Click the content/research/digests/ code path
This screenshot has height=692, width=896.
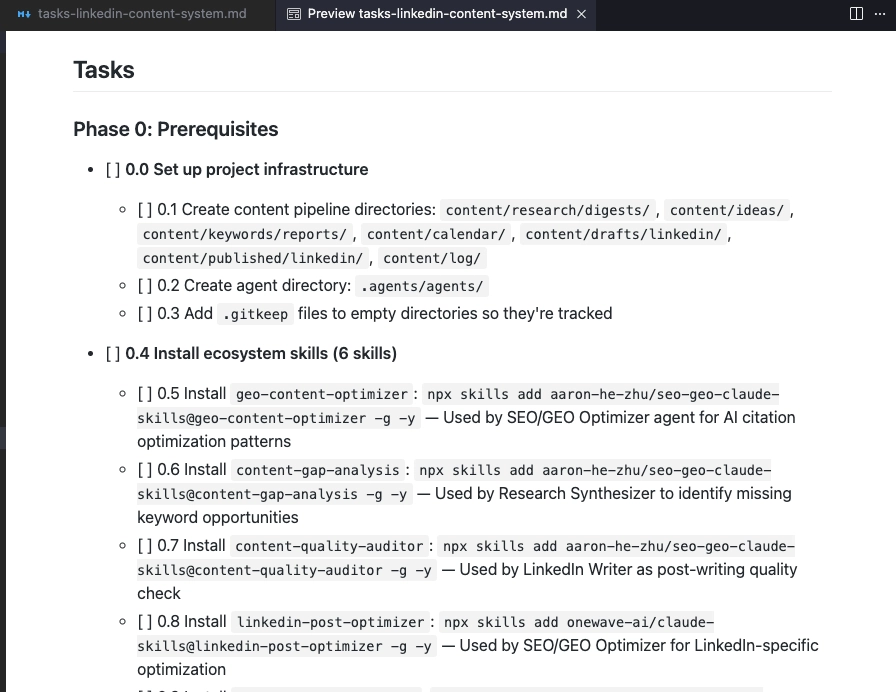(548, 210)
